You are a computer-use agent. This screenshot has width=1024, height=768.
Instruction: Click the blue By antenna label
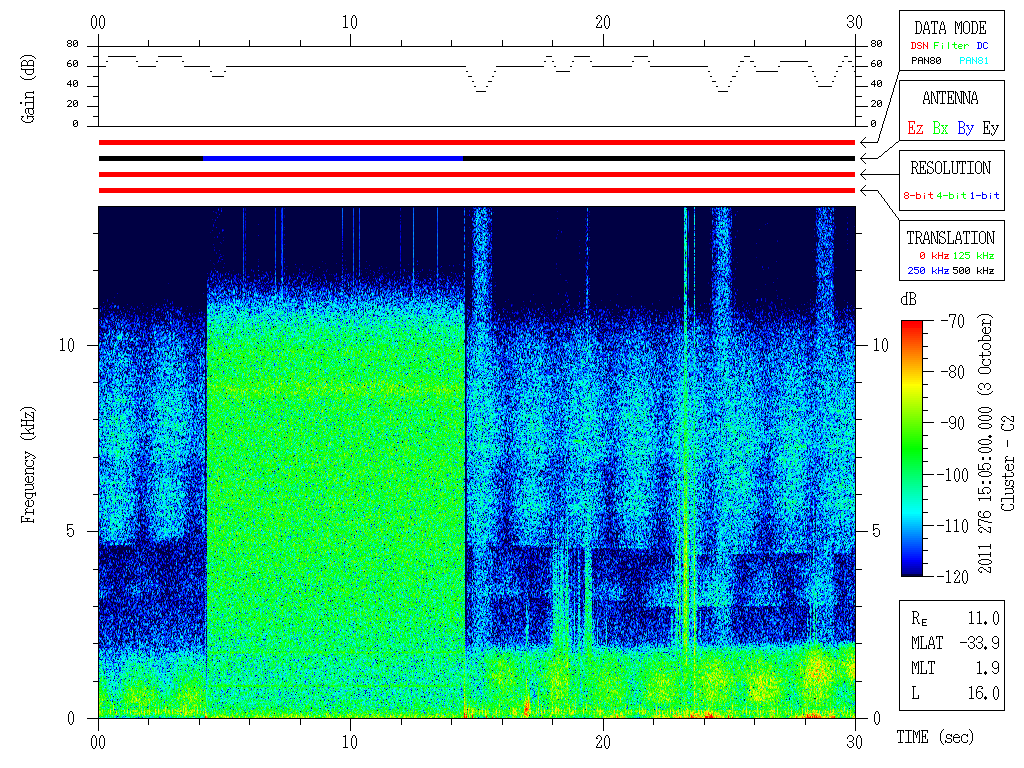coord(965,128)
